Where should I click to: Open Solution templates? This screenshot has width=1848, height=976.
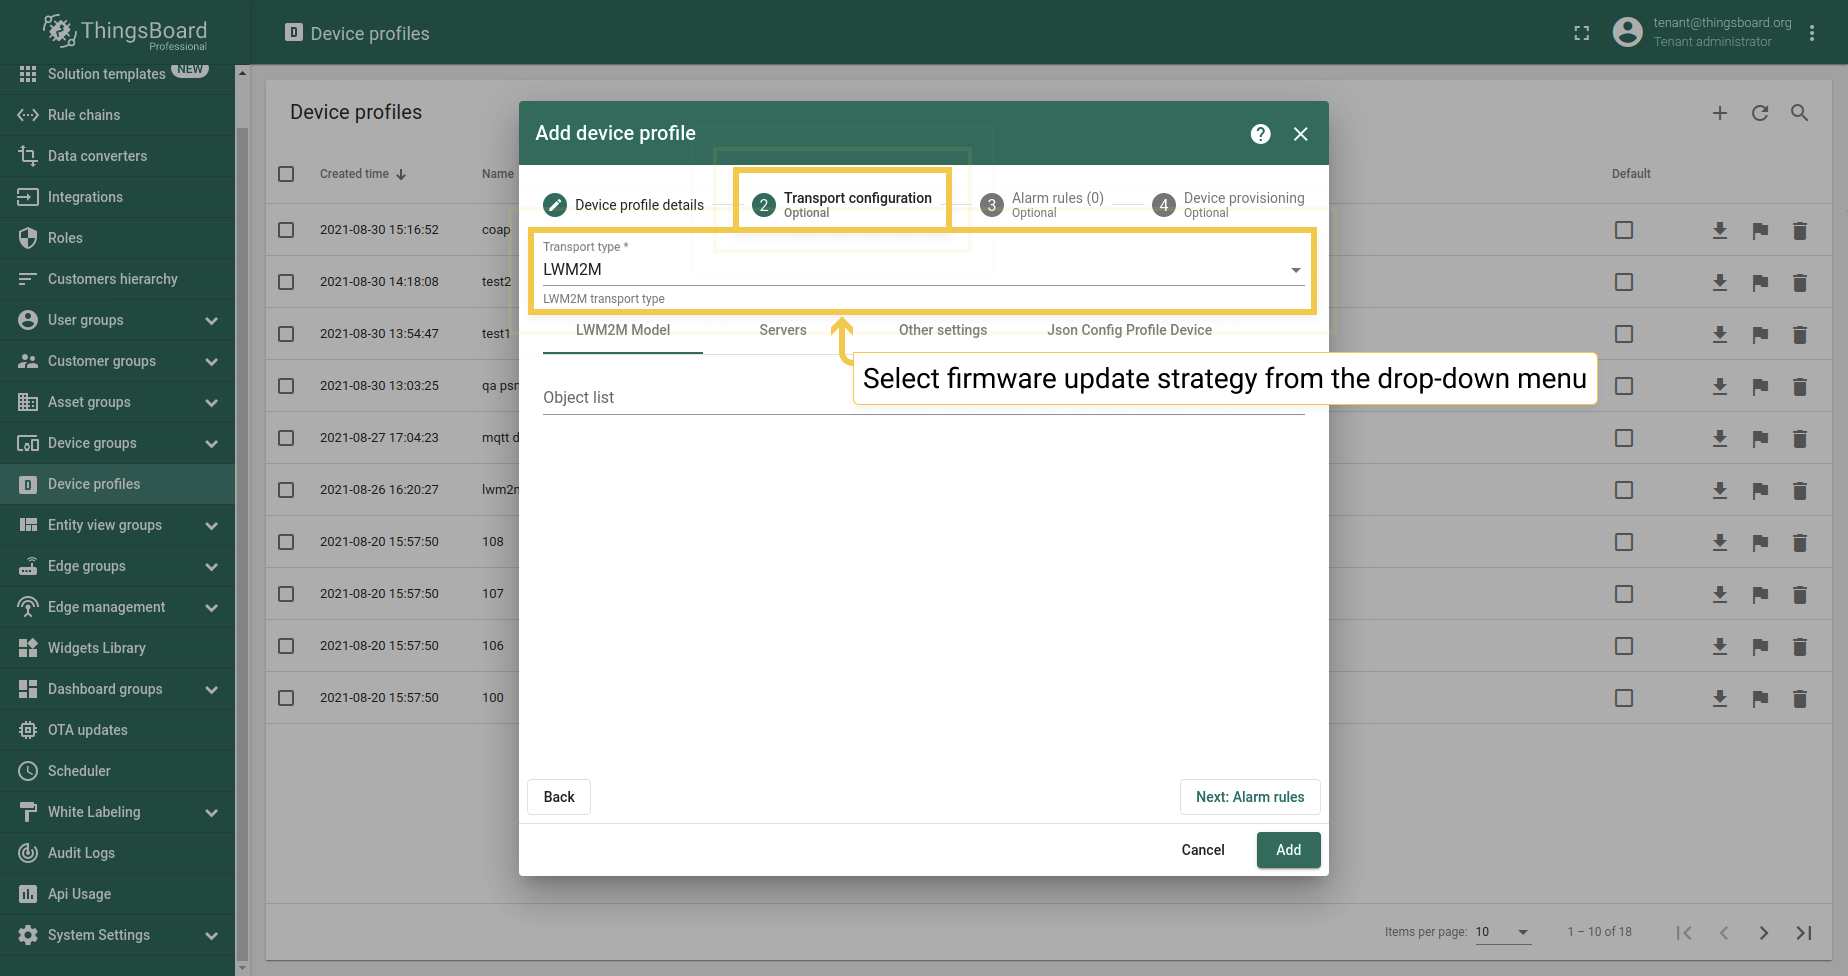[x=117, y=74]
